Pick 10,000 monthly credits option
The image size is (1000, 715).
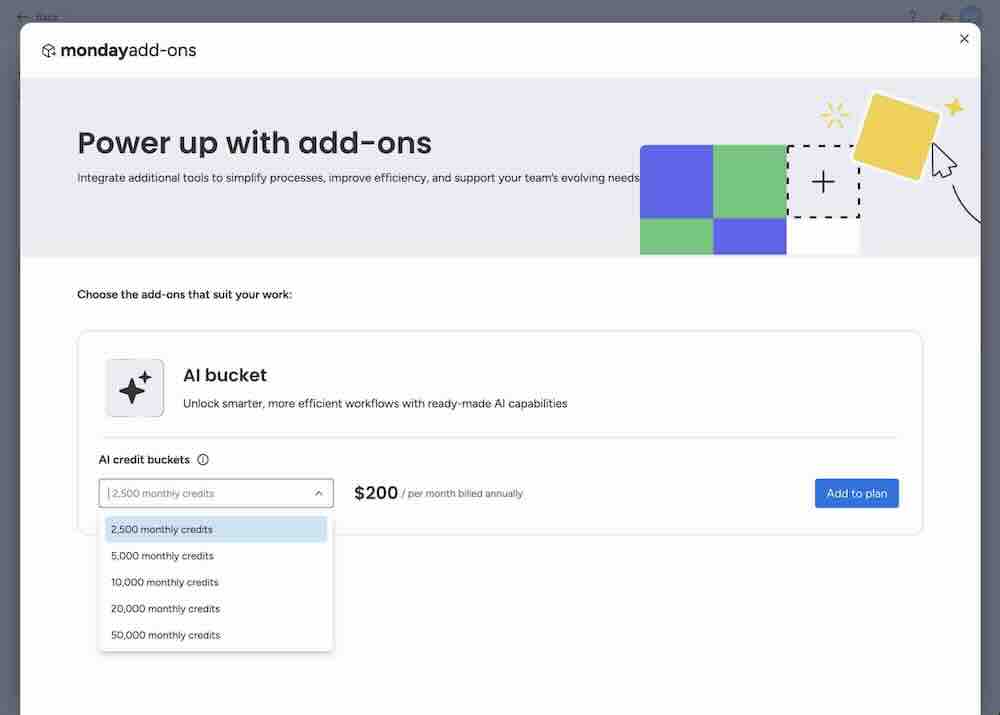[x=216, y=582]
